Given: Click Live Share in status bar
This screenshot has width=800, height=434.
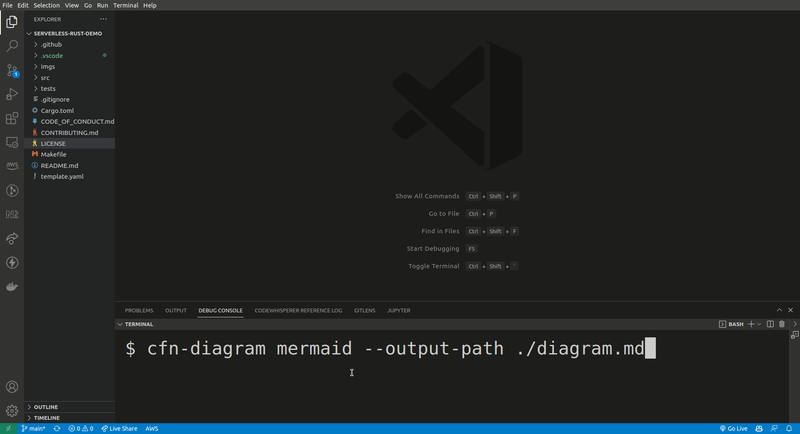Looking at the screenshot, I should click(x=119, y=429).
